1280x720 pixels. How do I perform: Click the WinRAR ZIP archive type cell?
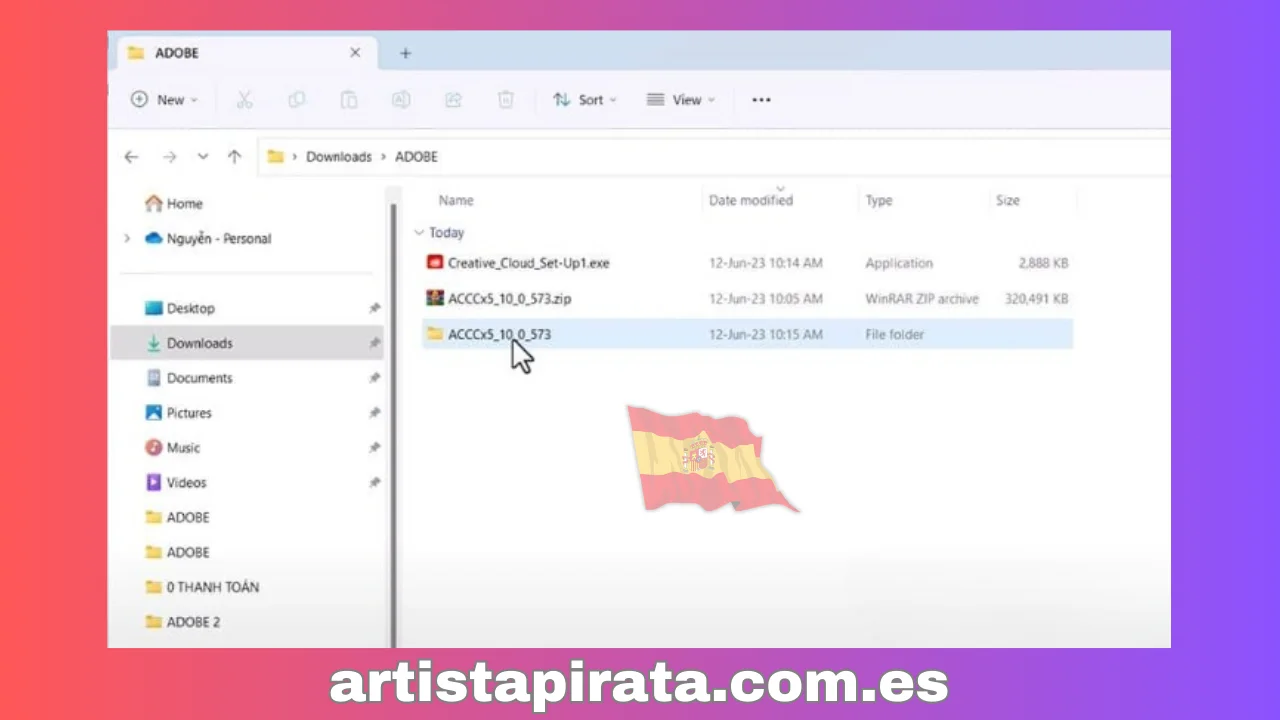(922, 299)
